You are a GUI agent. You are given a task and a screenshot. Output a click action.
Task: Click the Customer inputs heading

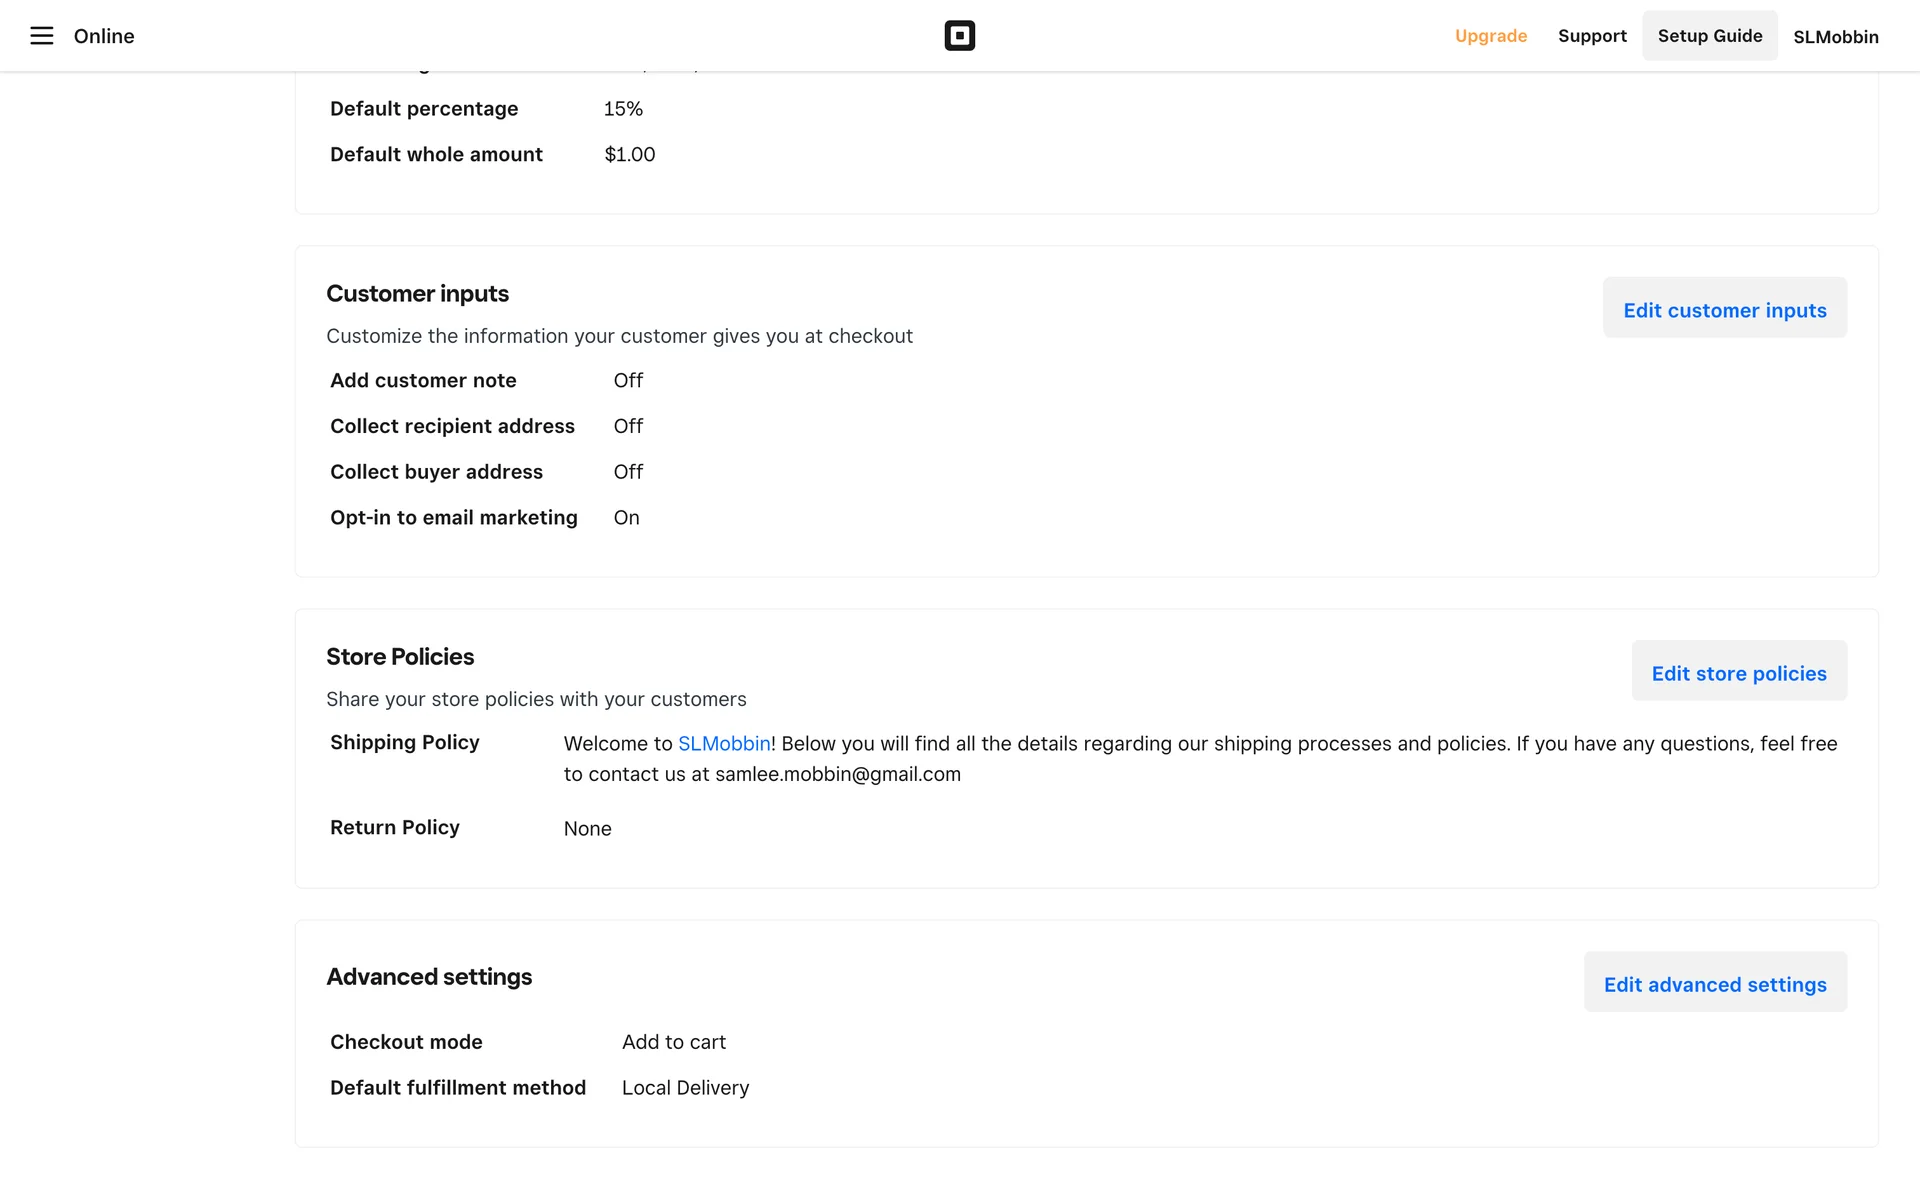(417, 294)
